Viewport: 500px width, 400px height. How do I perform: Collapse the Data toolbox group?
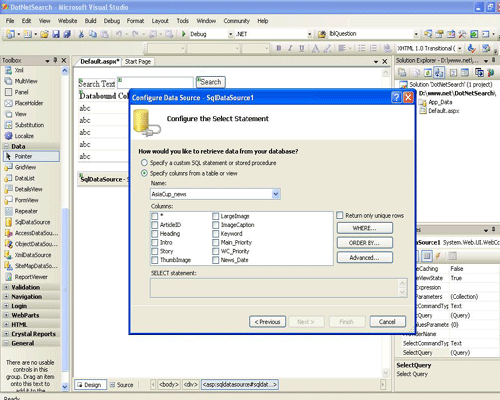click(6, 146)
